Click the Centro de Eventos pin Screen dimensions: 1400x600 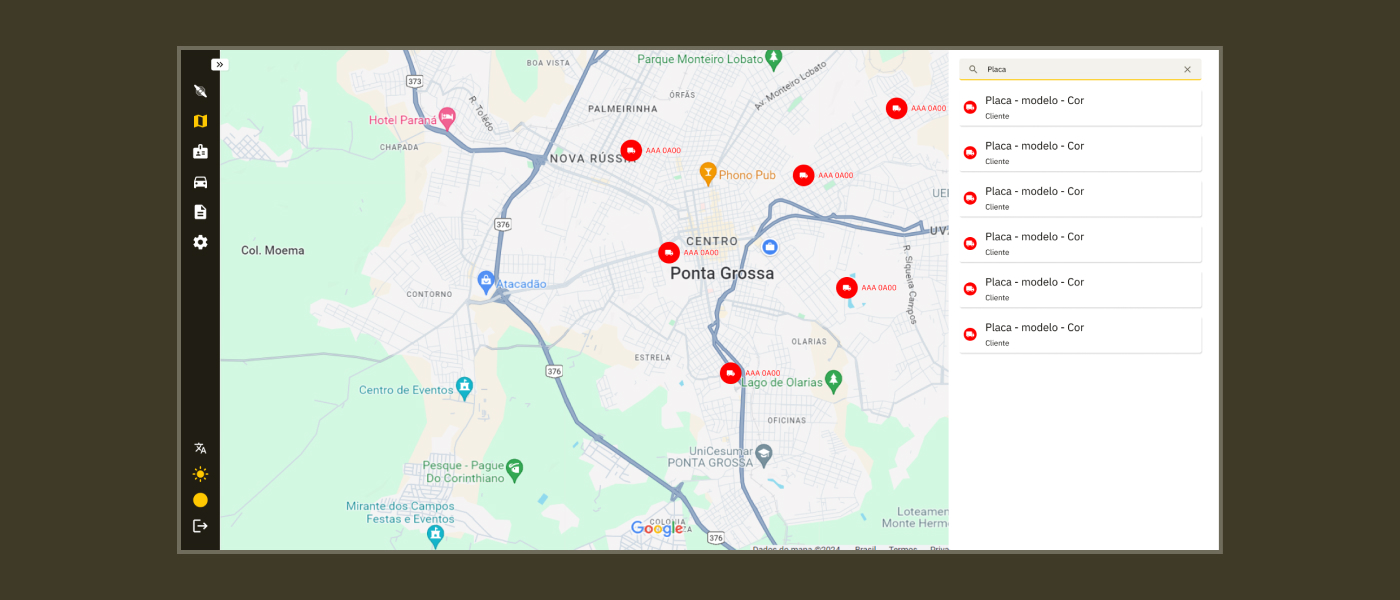point(464,387)
